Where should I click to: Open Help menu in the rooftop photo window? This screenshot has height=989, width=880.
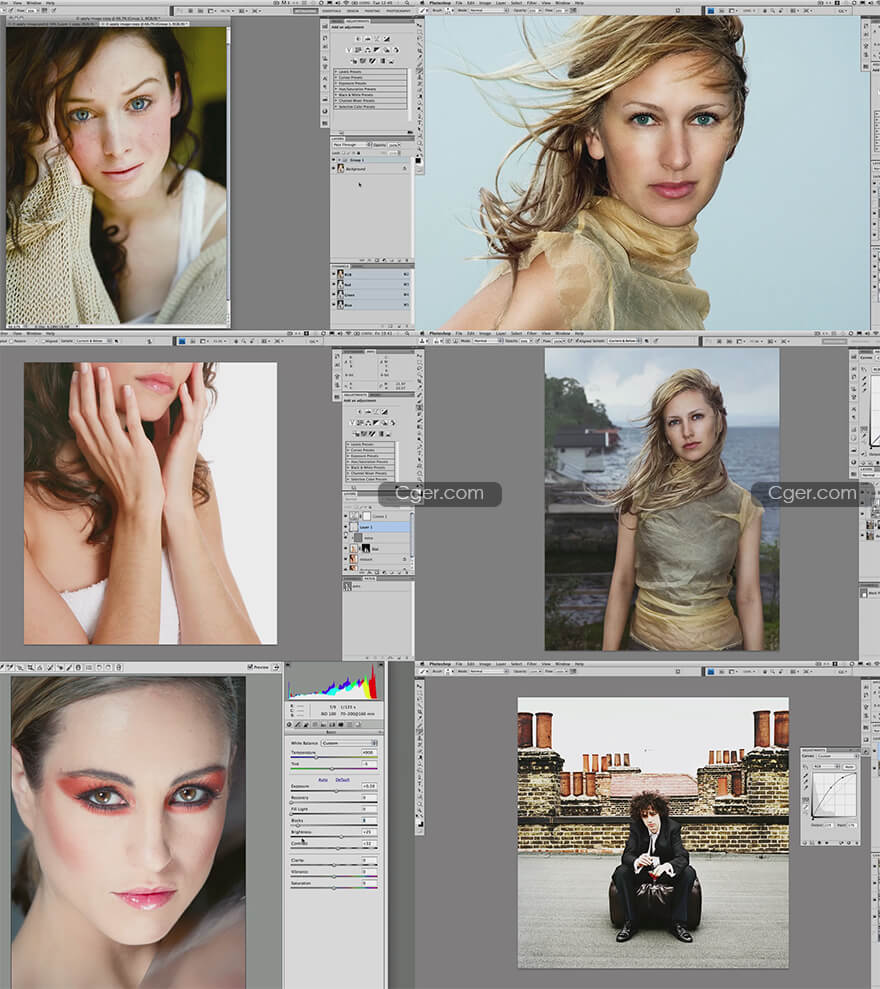pos(579,664)
